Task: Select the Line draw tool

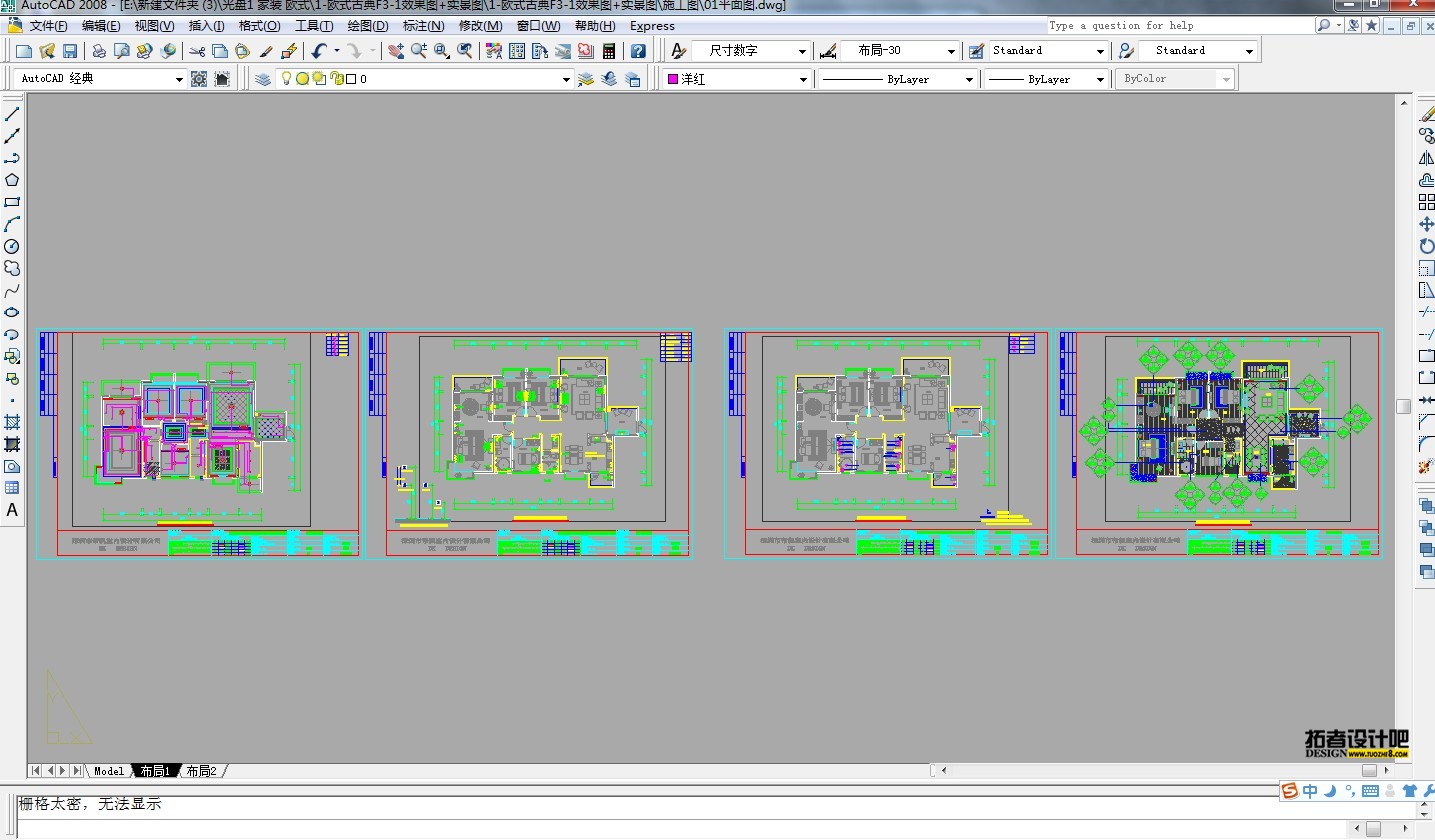Action: click(x=12, y=114)
